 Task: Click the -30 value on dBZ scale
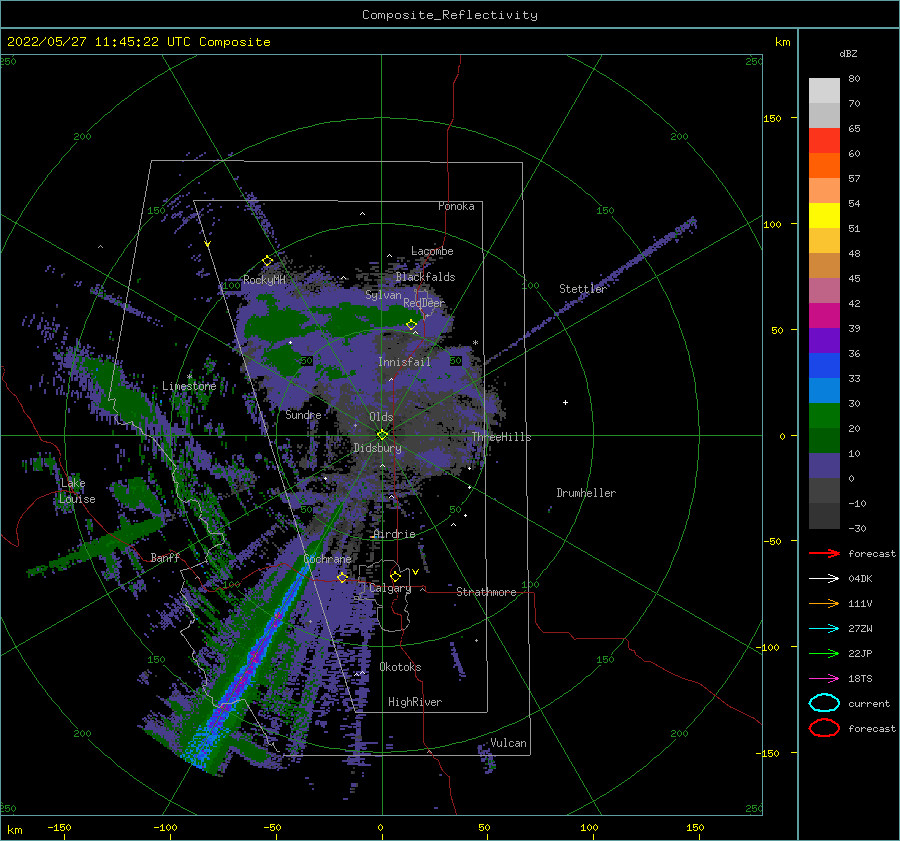(x=858, y=528)
